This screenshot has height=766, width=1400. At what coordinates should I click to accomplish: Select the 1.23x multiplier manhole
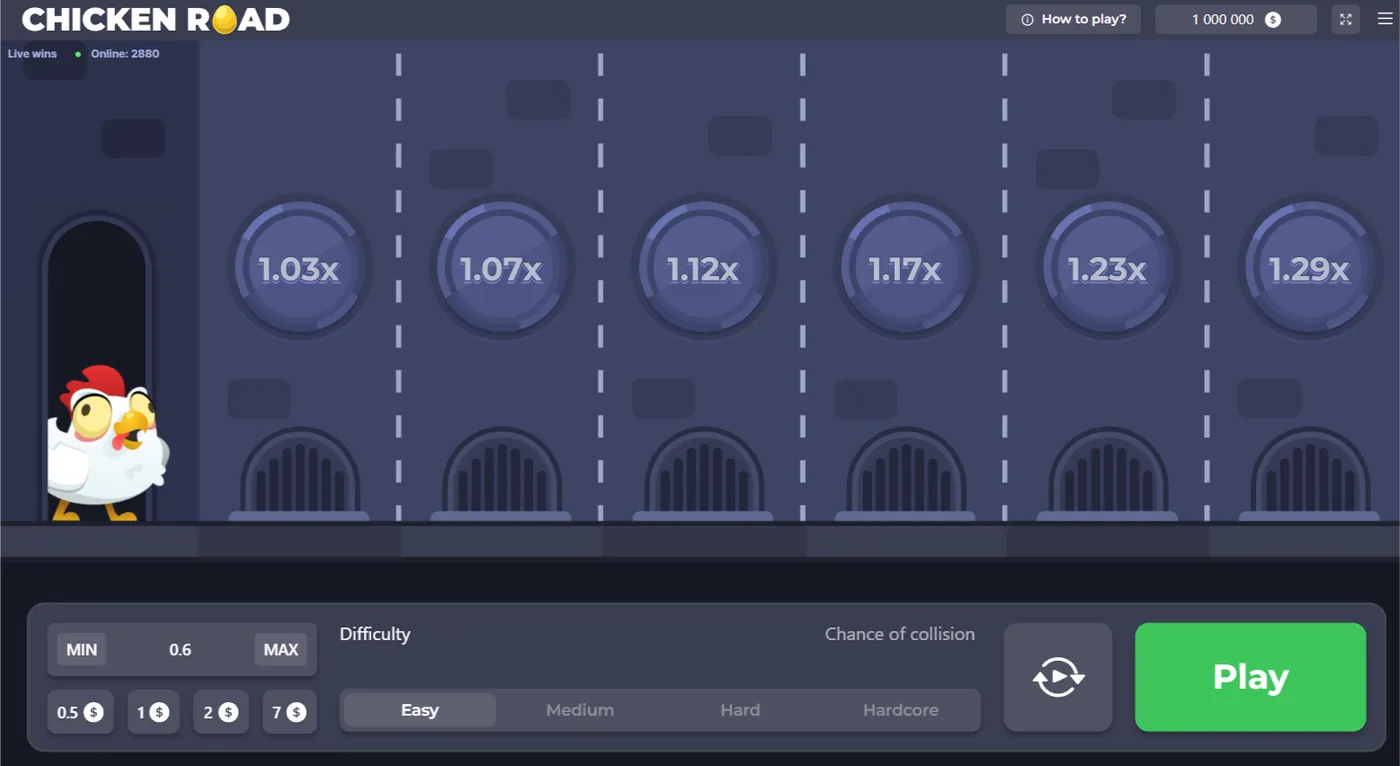[1107, 268]
